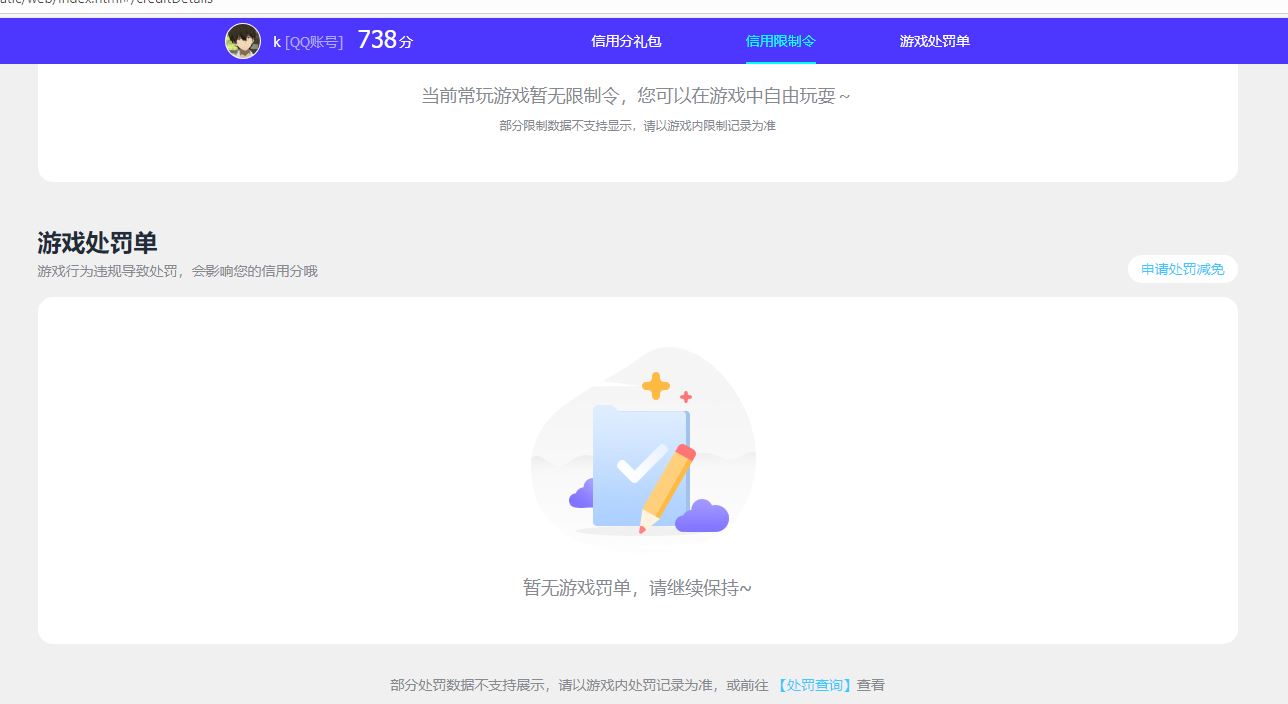Image resolution: width=1288 pixels, height=704 pixels.
Task: Go to the 游戏处罚单 tab in the header
Action: (x=934, y=41)
